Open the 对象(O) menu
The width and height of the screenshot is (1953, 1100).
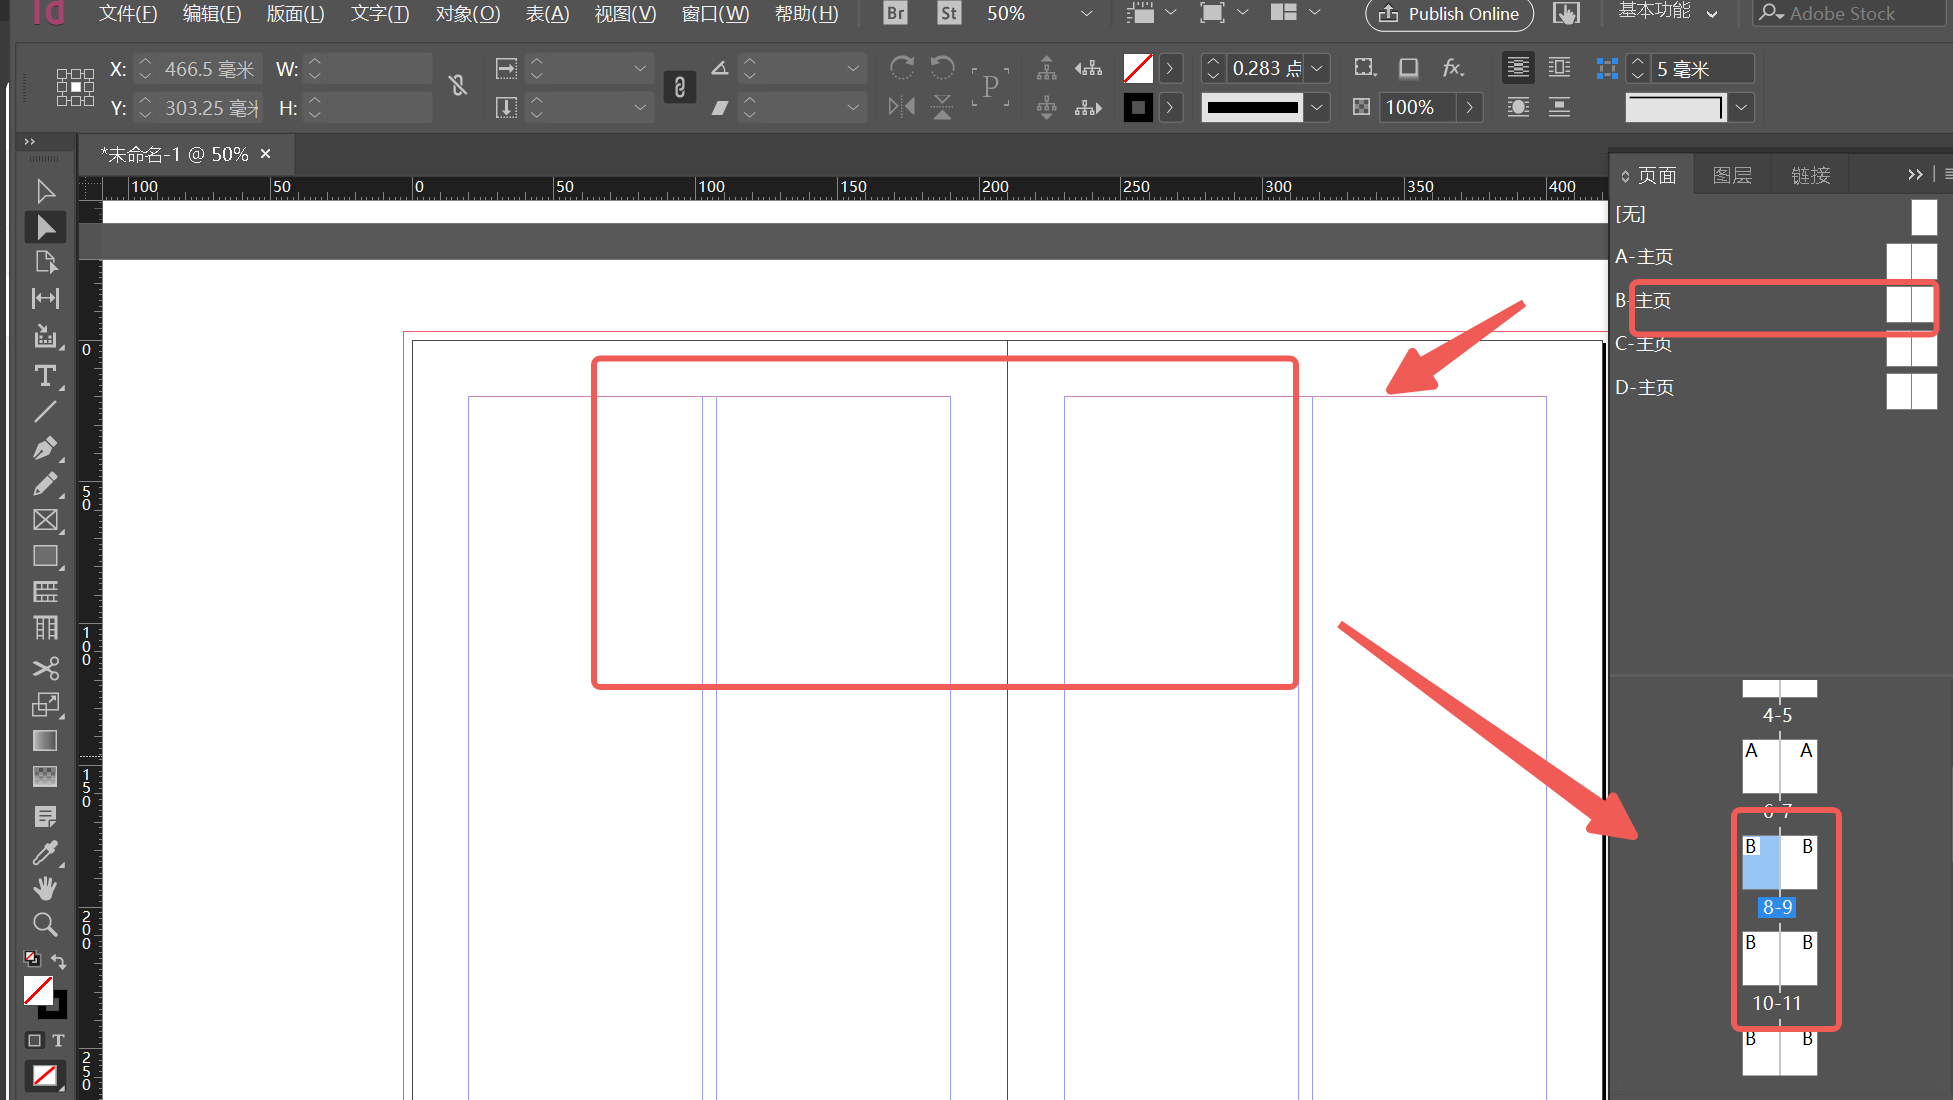click(x=467, y=14)
